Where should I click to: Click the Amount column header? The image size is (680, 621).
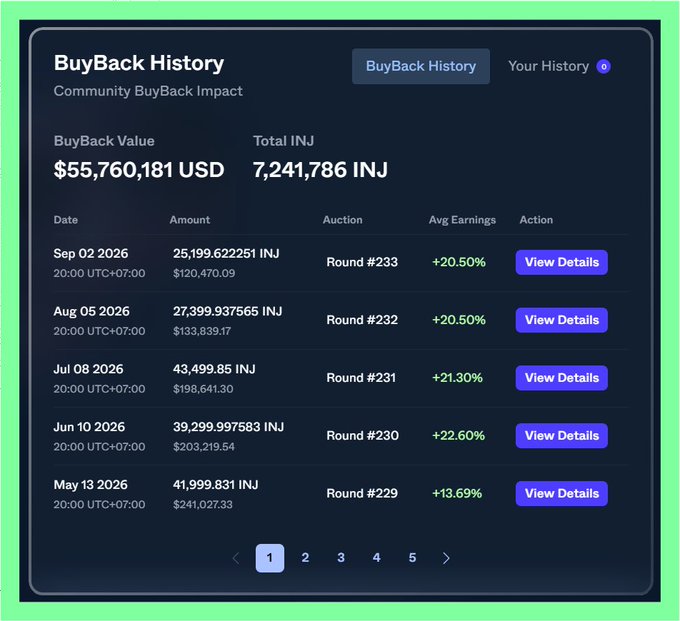click(x=190, y=220)
